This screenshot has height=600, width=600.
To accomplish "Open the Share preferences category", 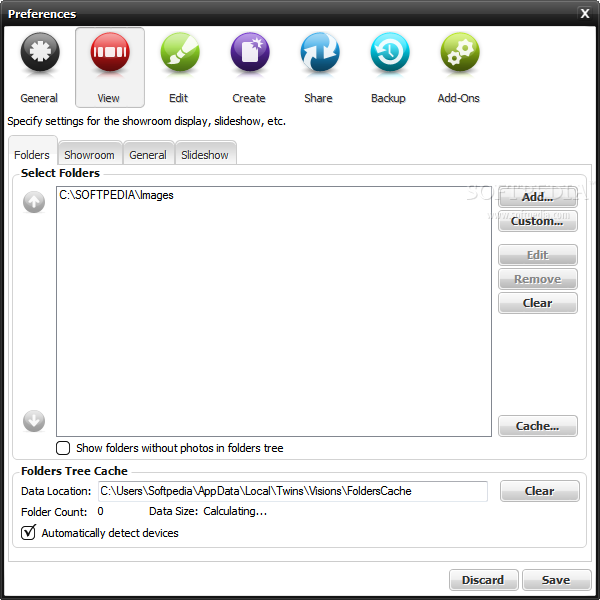I will [319, 67].
